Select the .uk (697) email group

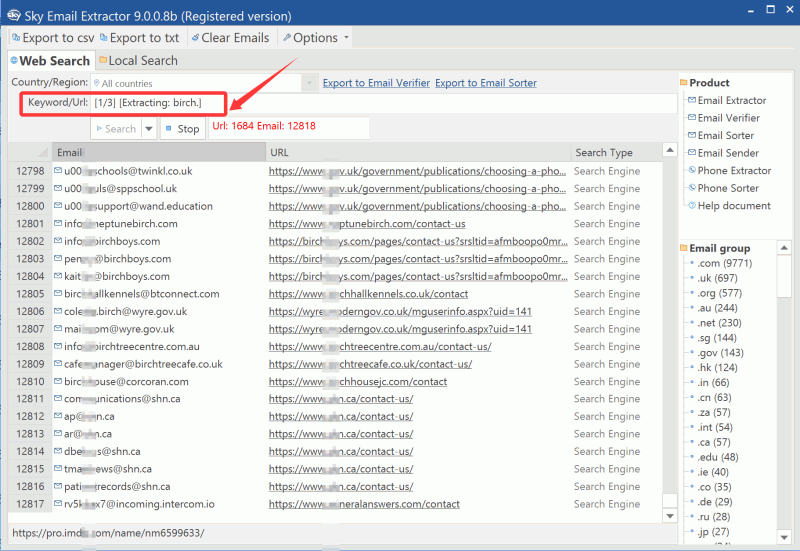click(717, 278)
